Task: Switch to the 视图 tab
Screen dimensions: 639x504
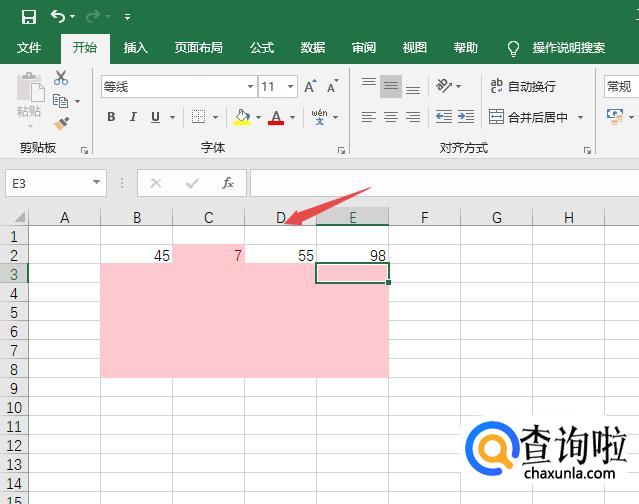Action: click(414, 48)
